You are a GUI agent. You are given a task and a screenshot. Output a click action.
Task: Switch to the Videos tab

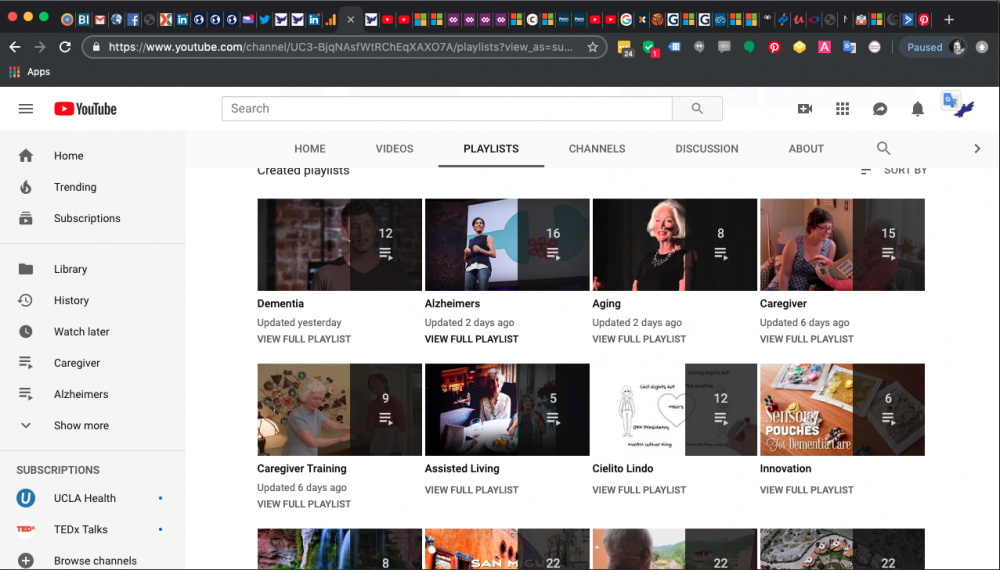(x=394, y=149)
